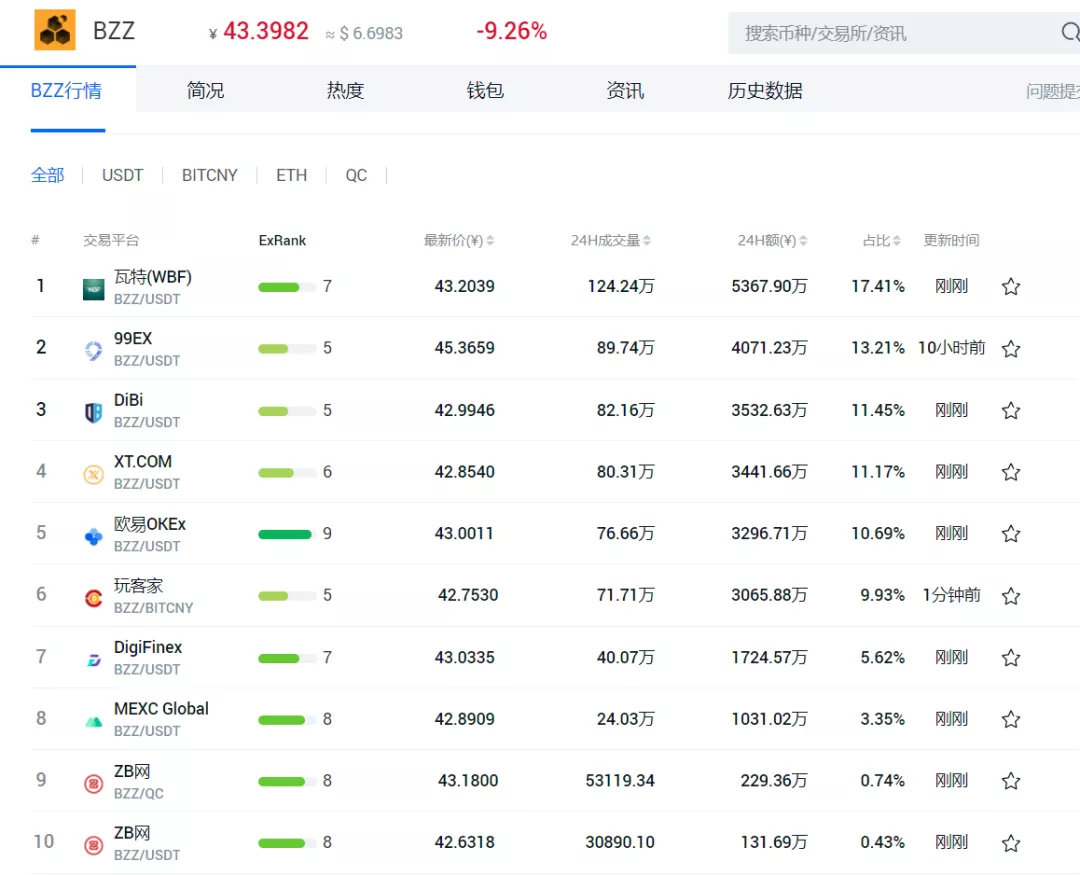Favorite the ZB网 BZZ/USDT row with star
This screenshot has height=875, width=1080.
[x=1010, y=843]
